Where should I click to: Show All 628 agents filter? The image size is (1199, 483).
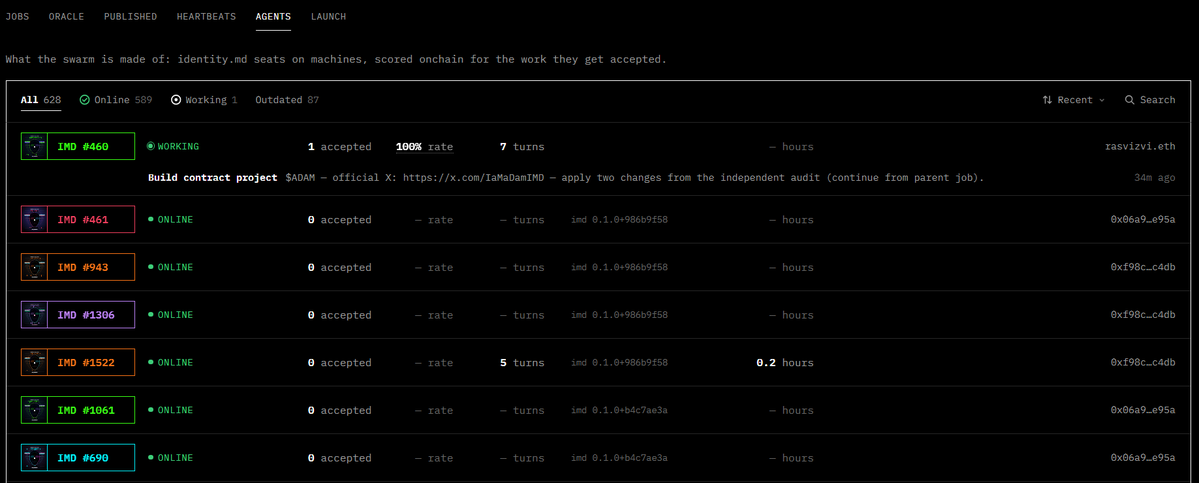(41, 99)
